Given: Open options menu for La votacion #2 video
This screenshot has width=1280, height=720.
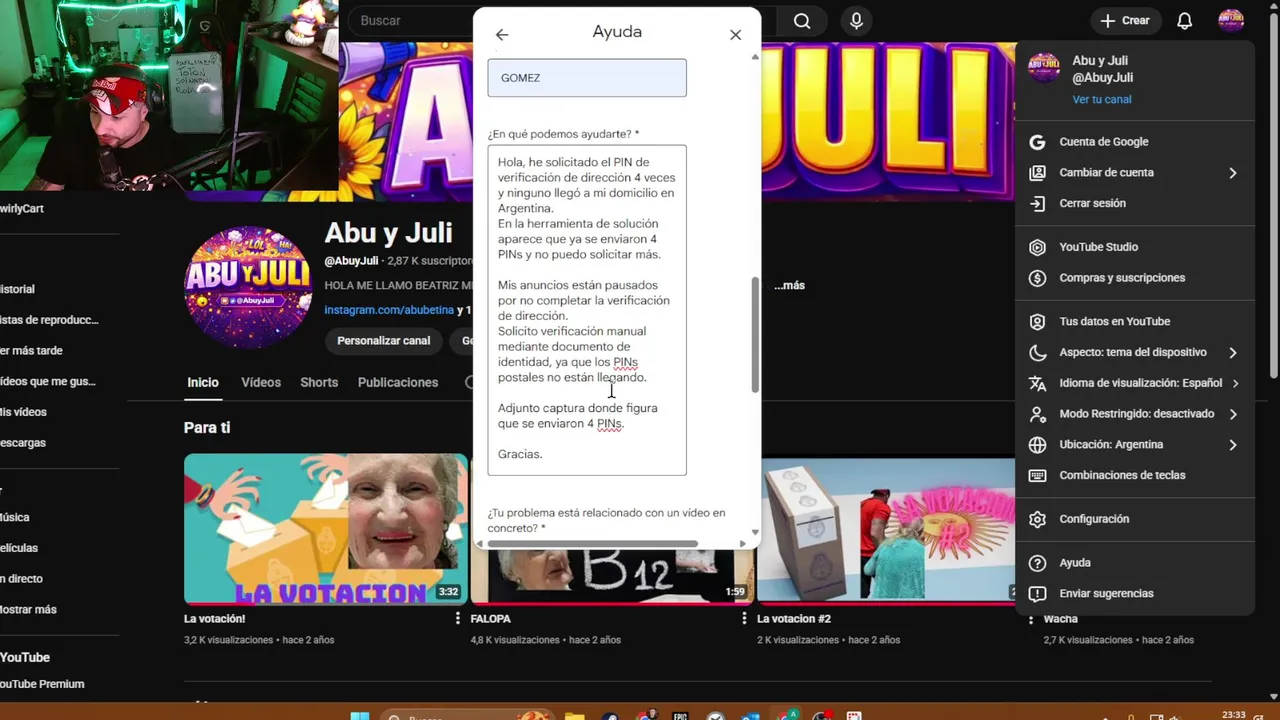Looking at the screenshot, I should point(1030,619).
